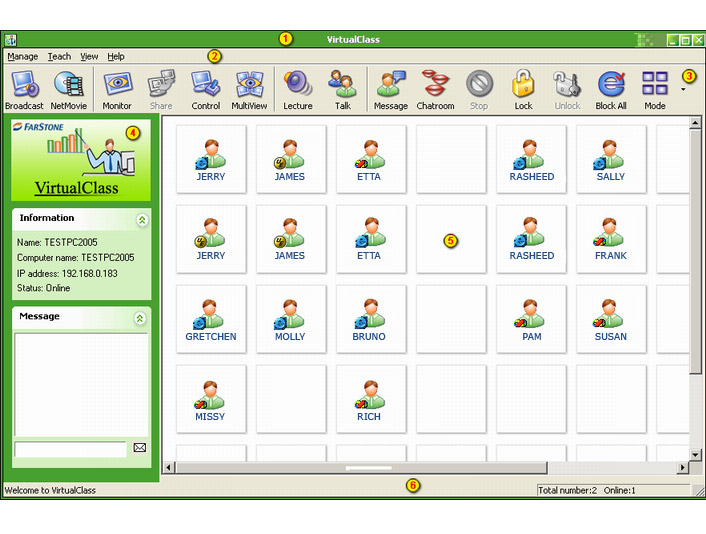
Task: Select student ETTA in second row
Action: click(371, 239)
